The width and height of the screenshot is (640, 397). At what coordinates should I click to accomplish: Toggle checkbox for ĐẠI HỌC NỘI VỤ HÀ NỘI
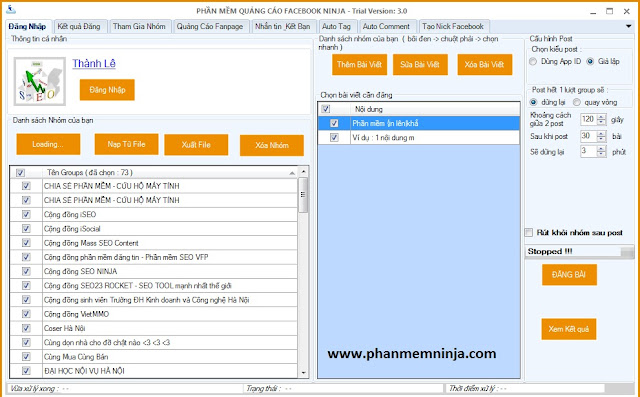point(26,371)
